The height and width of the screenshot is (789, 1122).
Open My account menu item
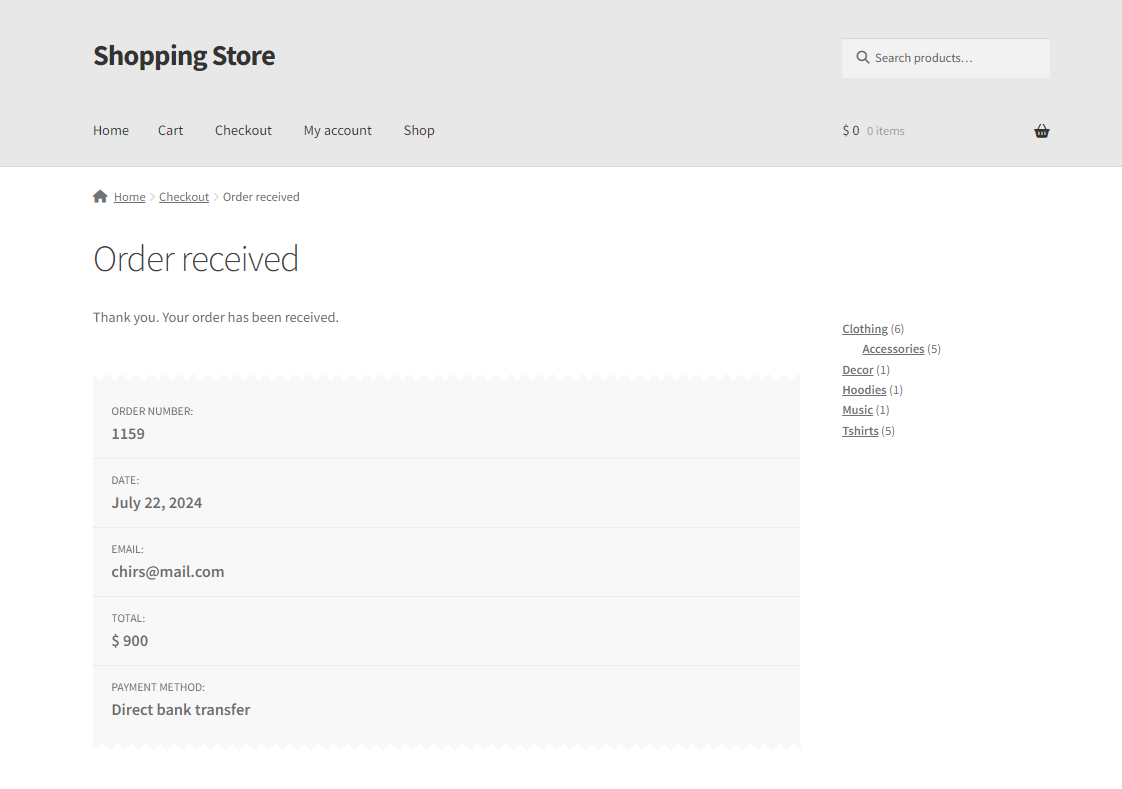(x=338, y=130)
